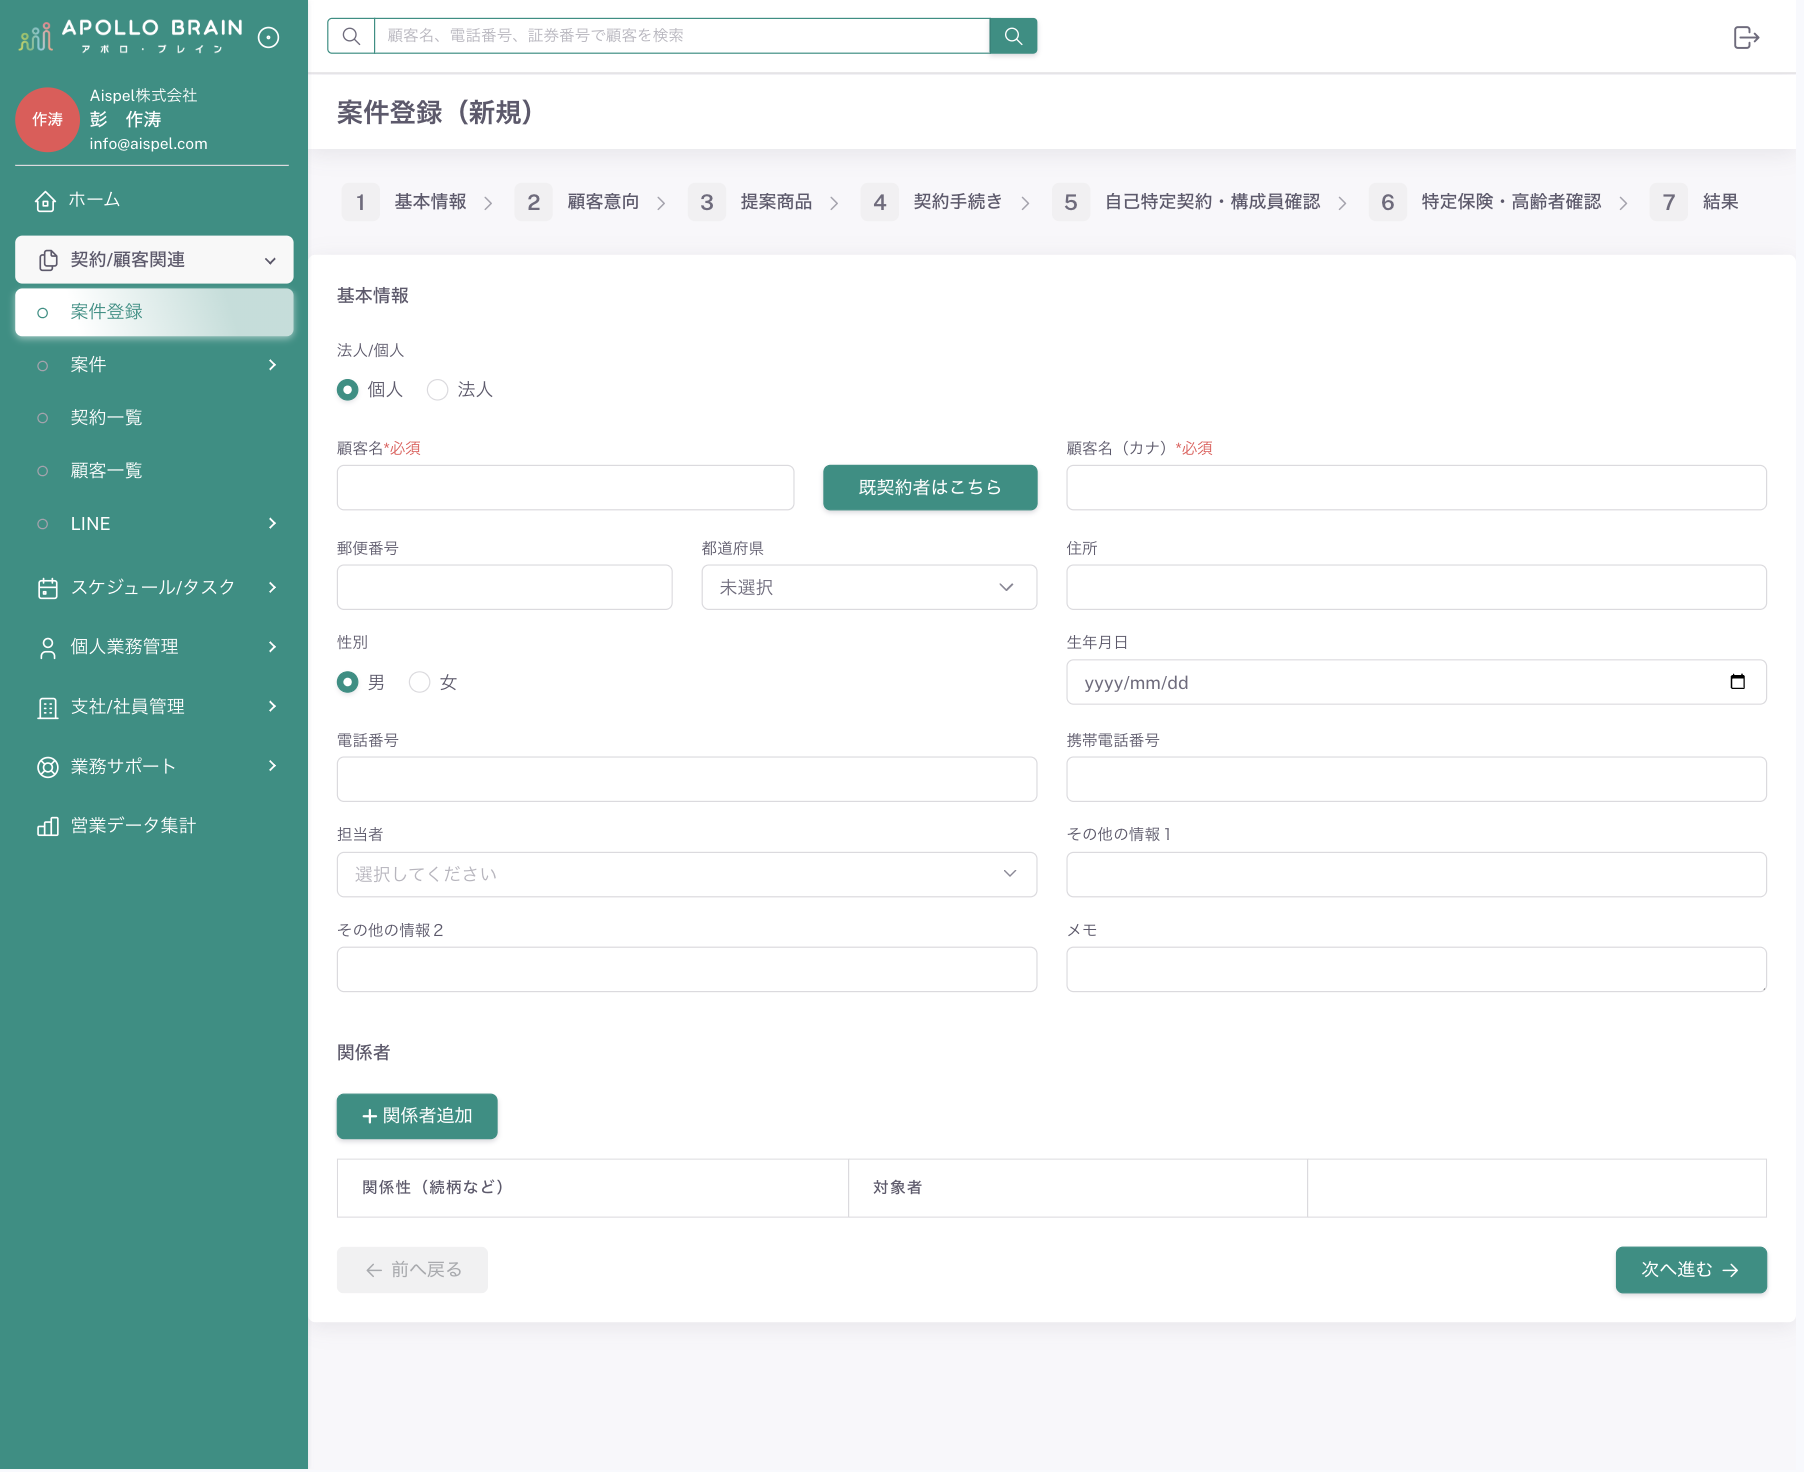Click the magnifier icon left of search field
1804x1472 pixels.
click(x=351, y=36)
